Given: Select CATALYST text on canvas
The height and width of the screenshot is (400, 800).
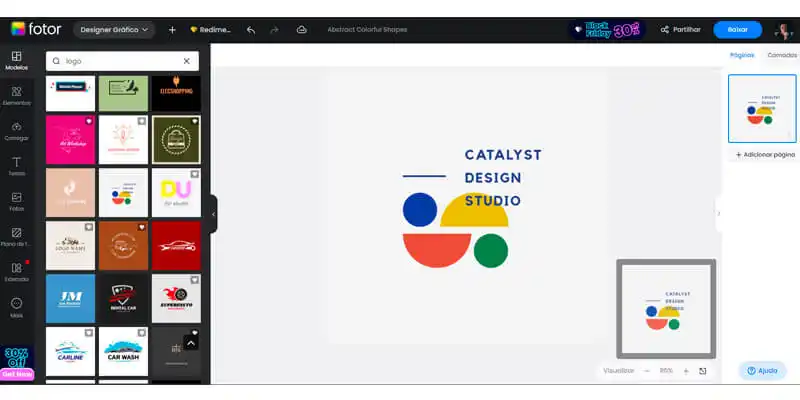Looking at the screenshot, I should point(503,155).
